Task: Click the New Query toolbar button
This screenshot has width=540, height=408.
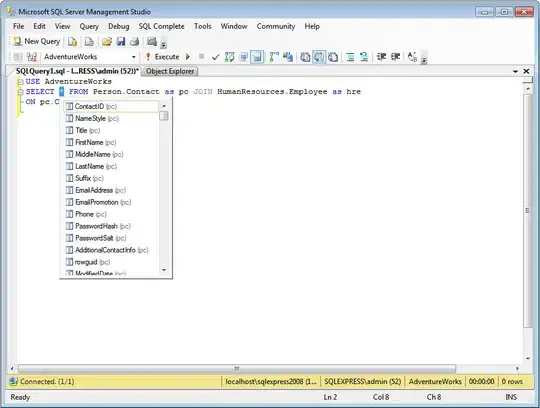Action: click(37, 42)
